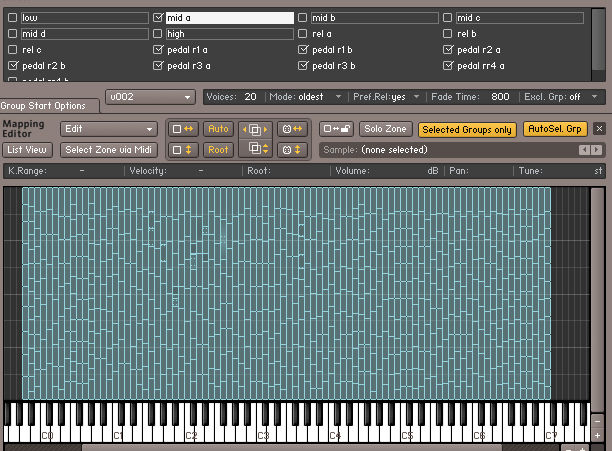
Task: Open the Mapping Editor Edit dropdown menu
Action: click(109, 129)
